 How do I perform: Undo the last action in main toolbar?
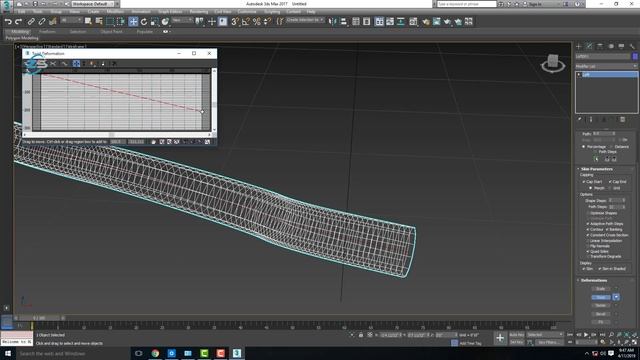tap(8, 22)
